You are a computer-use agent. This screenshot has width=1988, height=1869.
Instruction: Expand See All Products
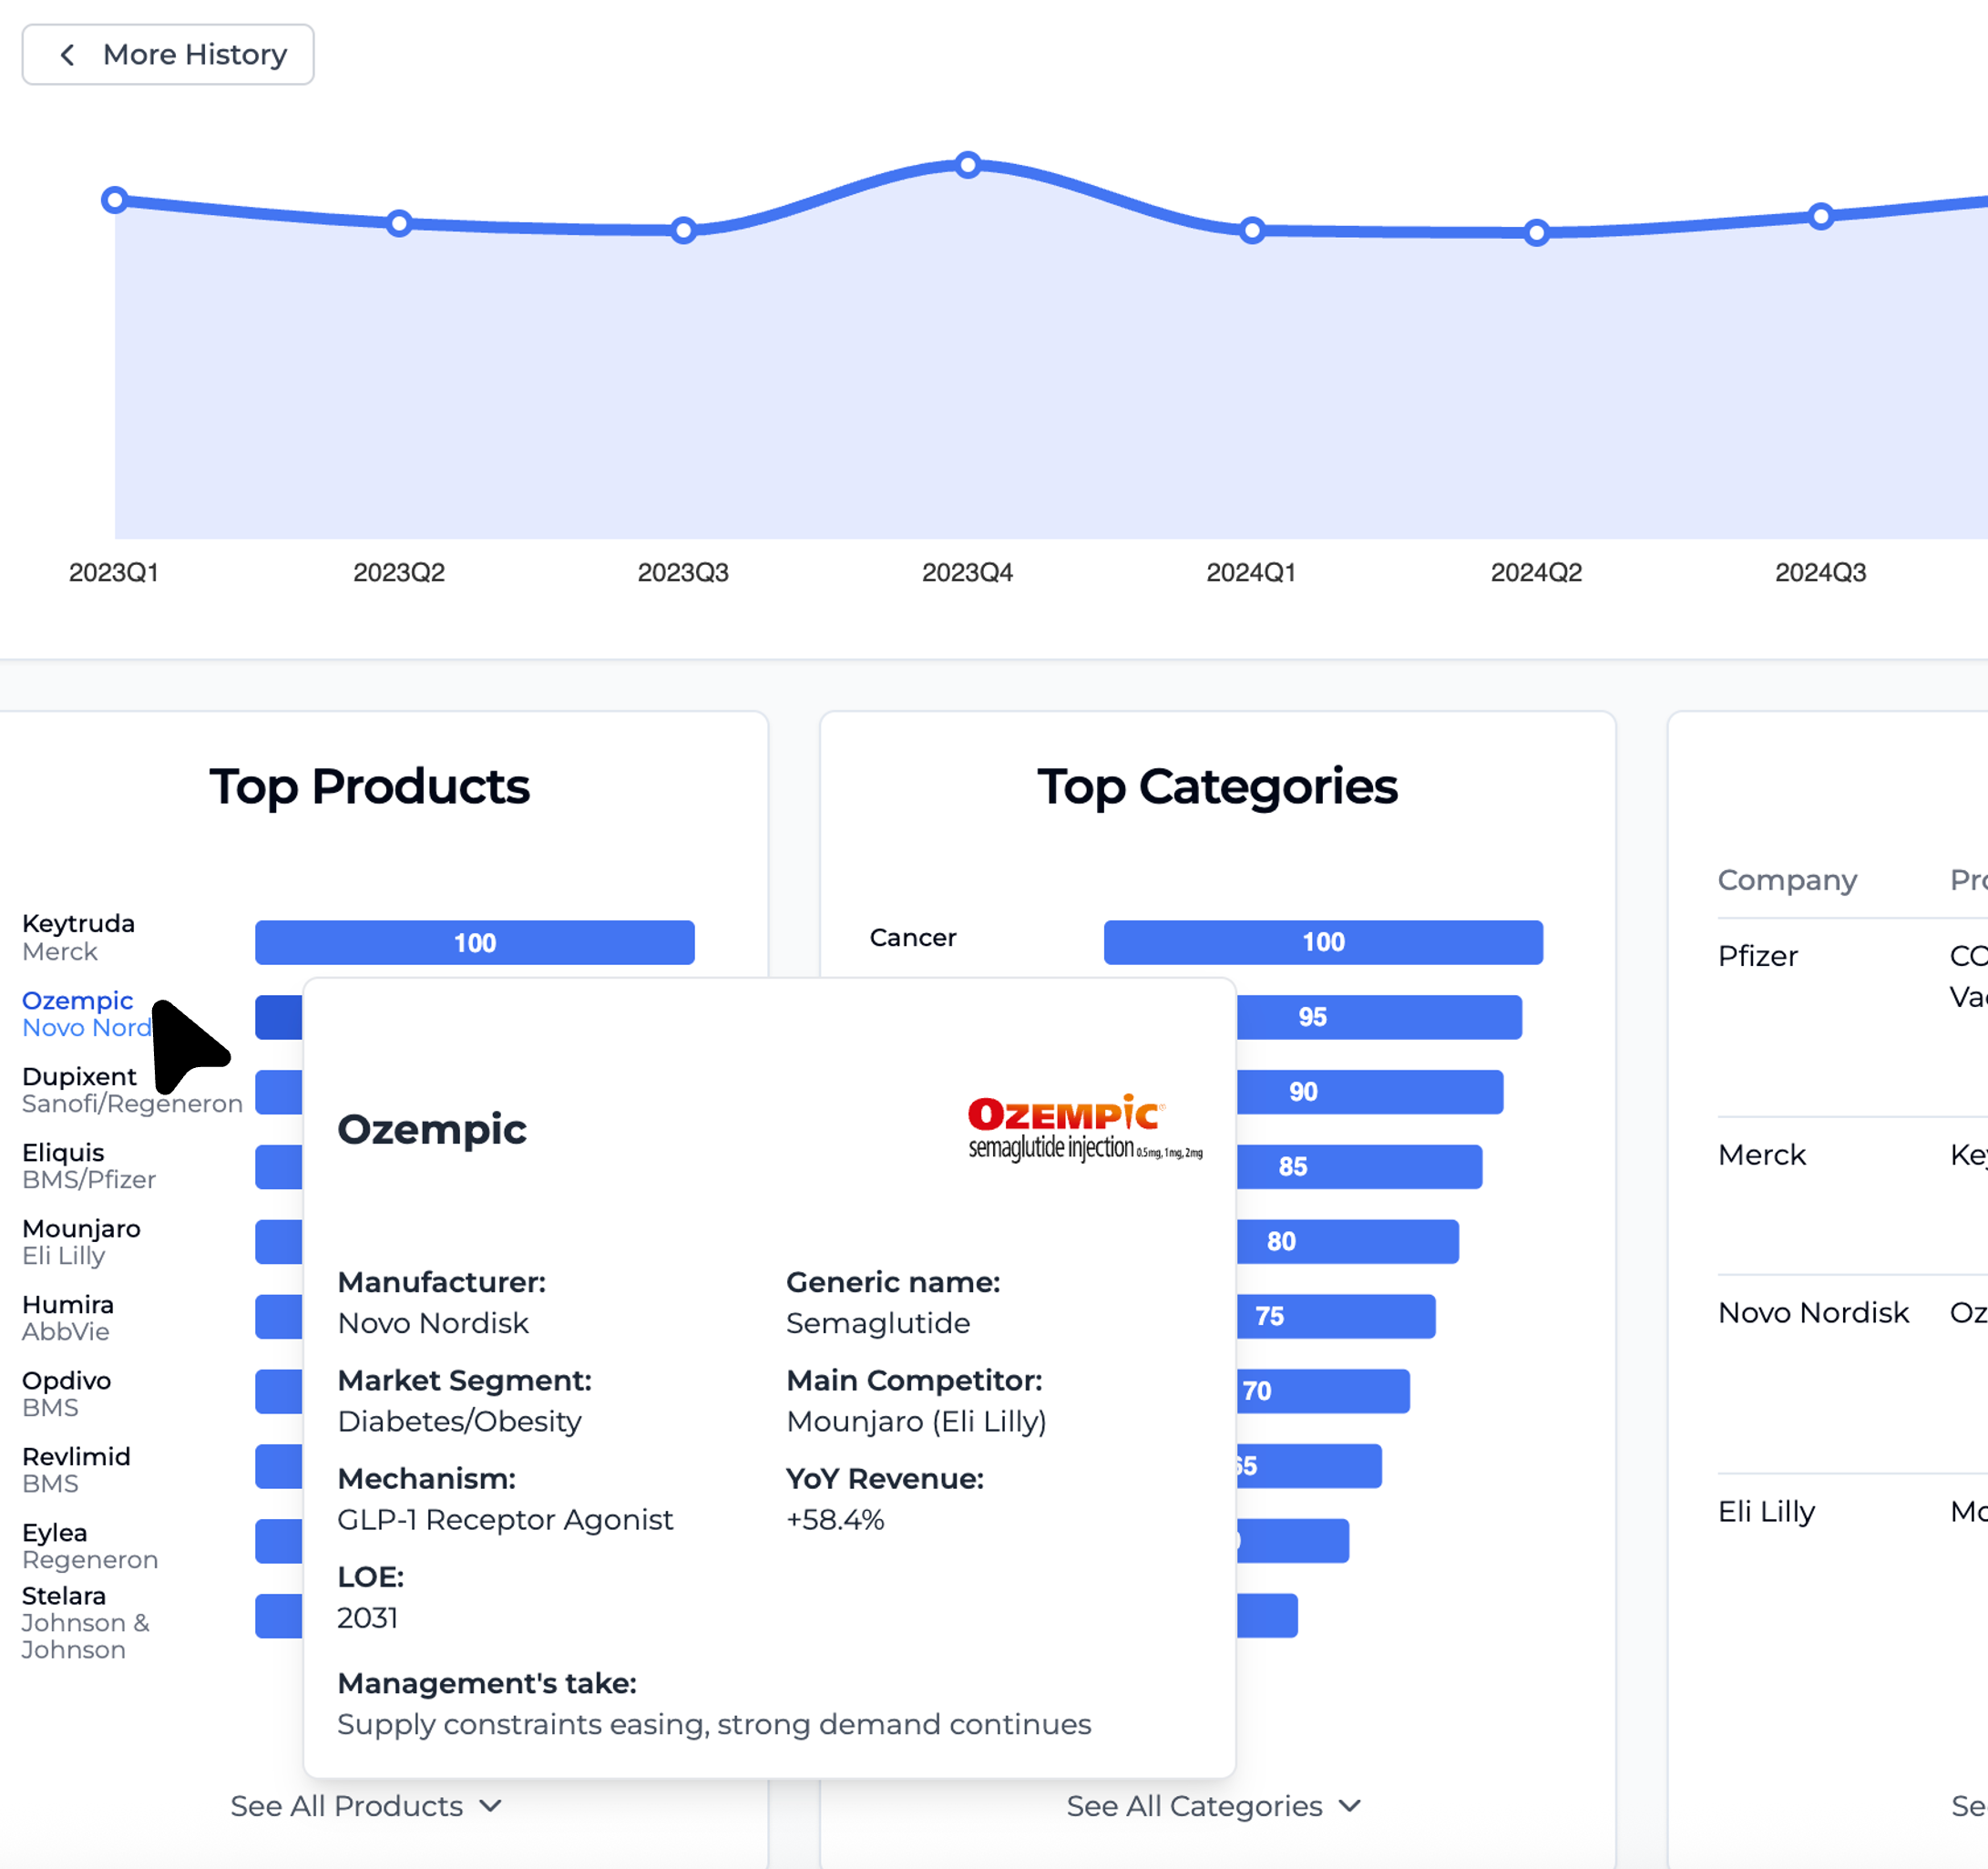pos(366,1805)
